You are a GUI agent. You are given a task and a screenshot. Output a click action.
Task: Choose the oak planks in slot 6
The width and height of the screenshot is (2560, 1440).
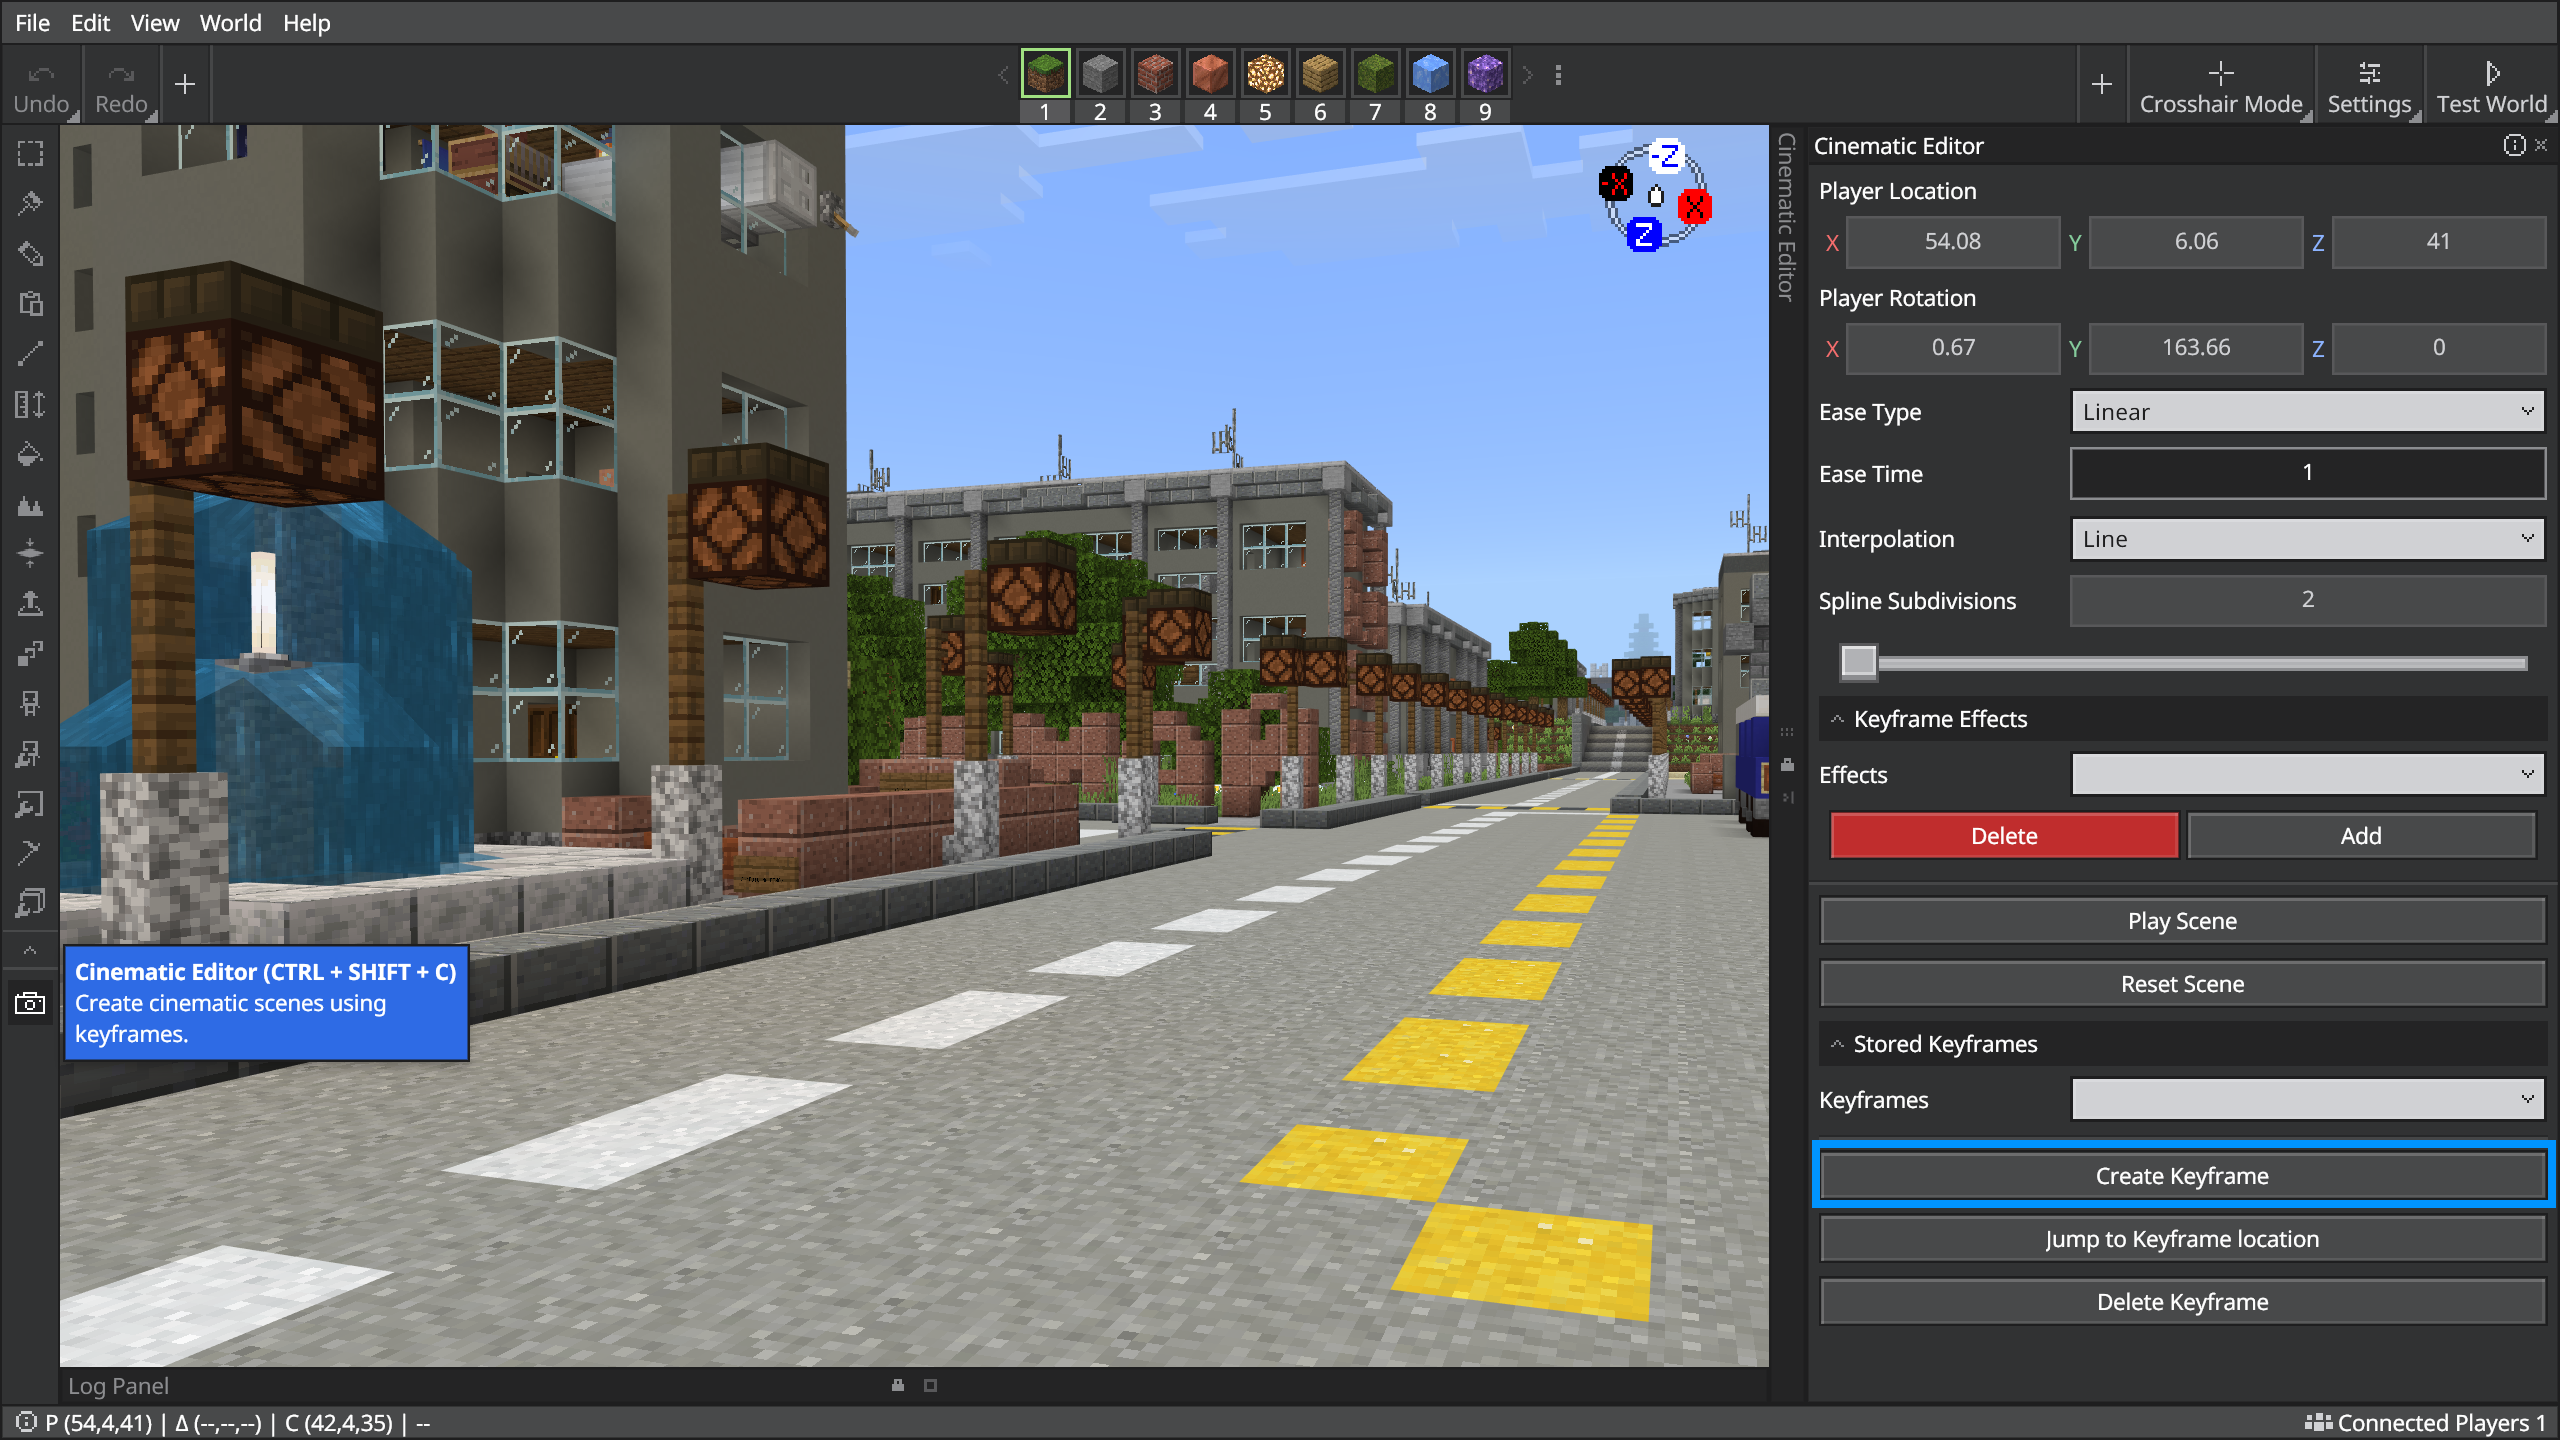click(x=1320, y=73)
